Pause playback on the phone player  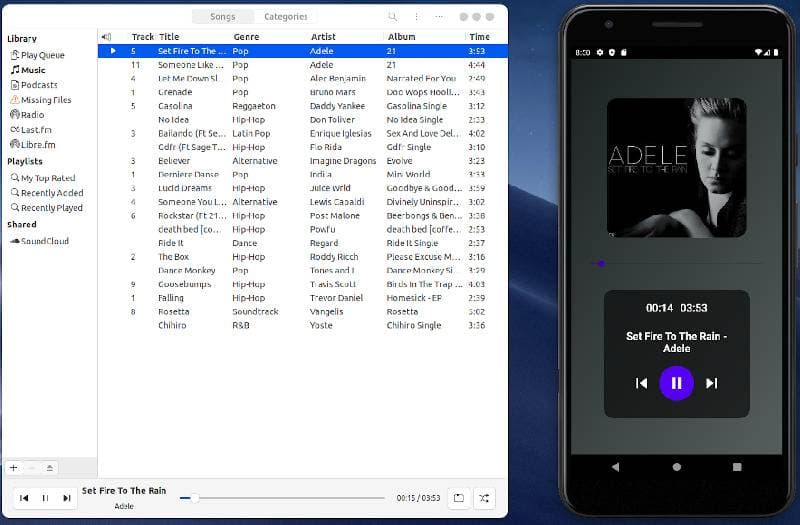pyautogui.click(x=676, y=383)
